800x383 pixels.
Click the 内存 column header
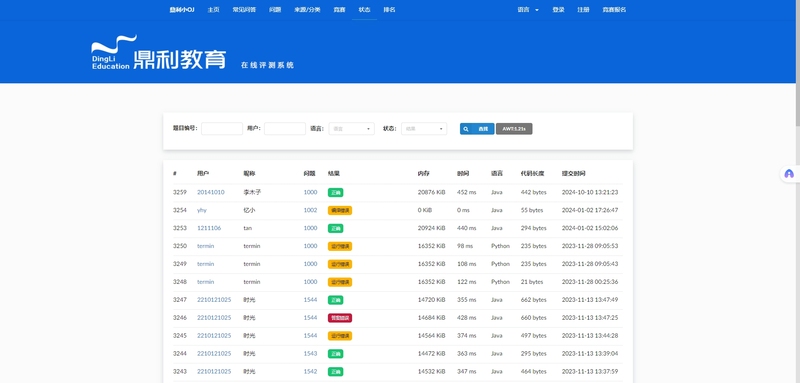[423, 173]
